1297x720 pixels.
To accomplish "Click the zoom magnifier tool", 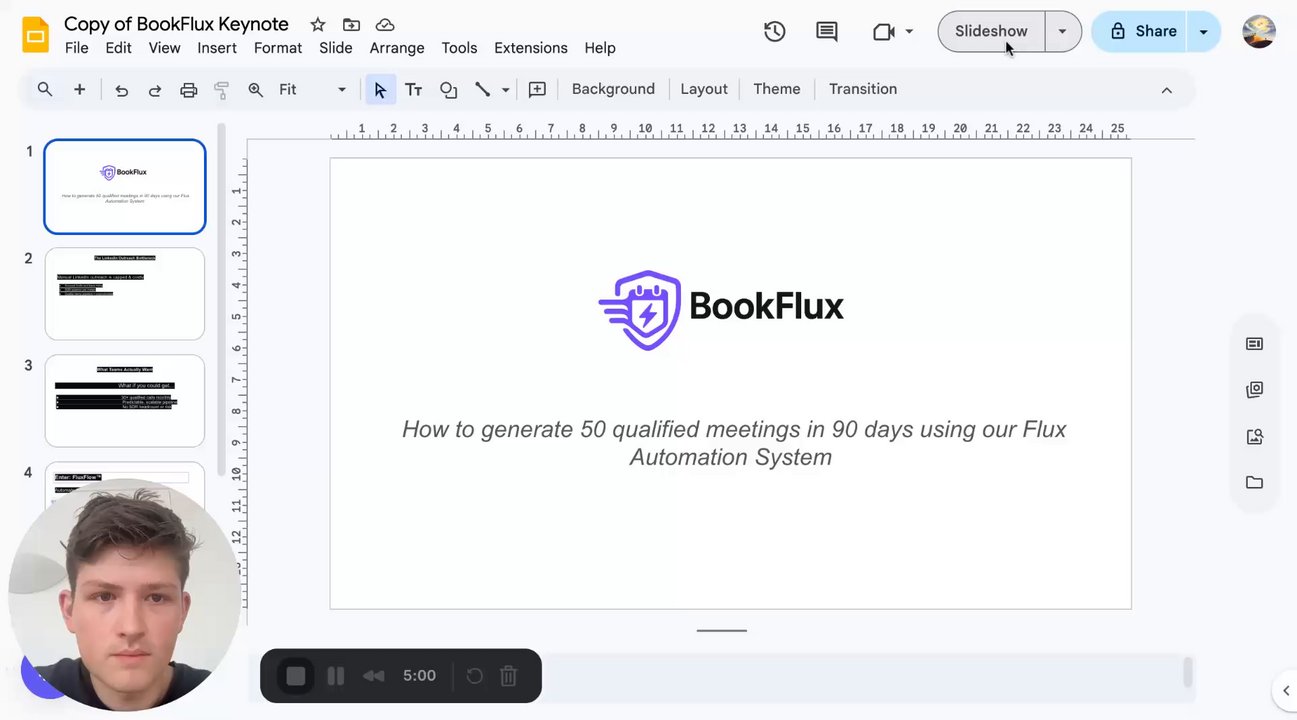I will coord(256,90).
